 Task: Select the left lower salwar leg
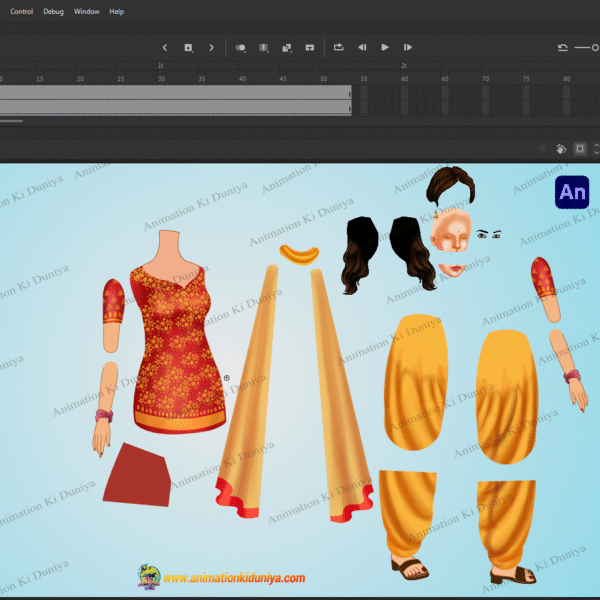coord(408,515)
